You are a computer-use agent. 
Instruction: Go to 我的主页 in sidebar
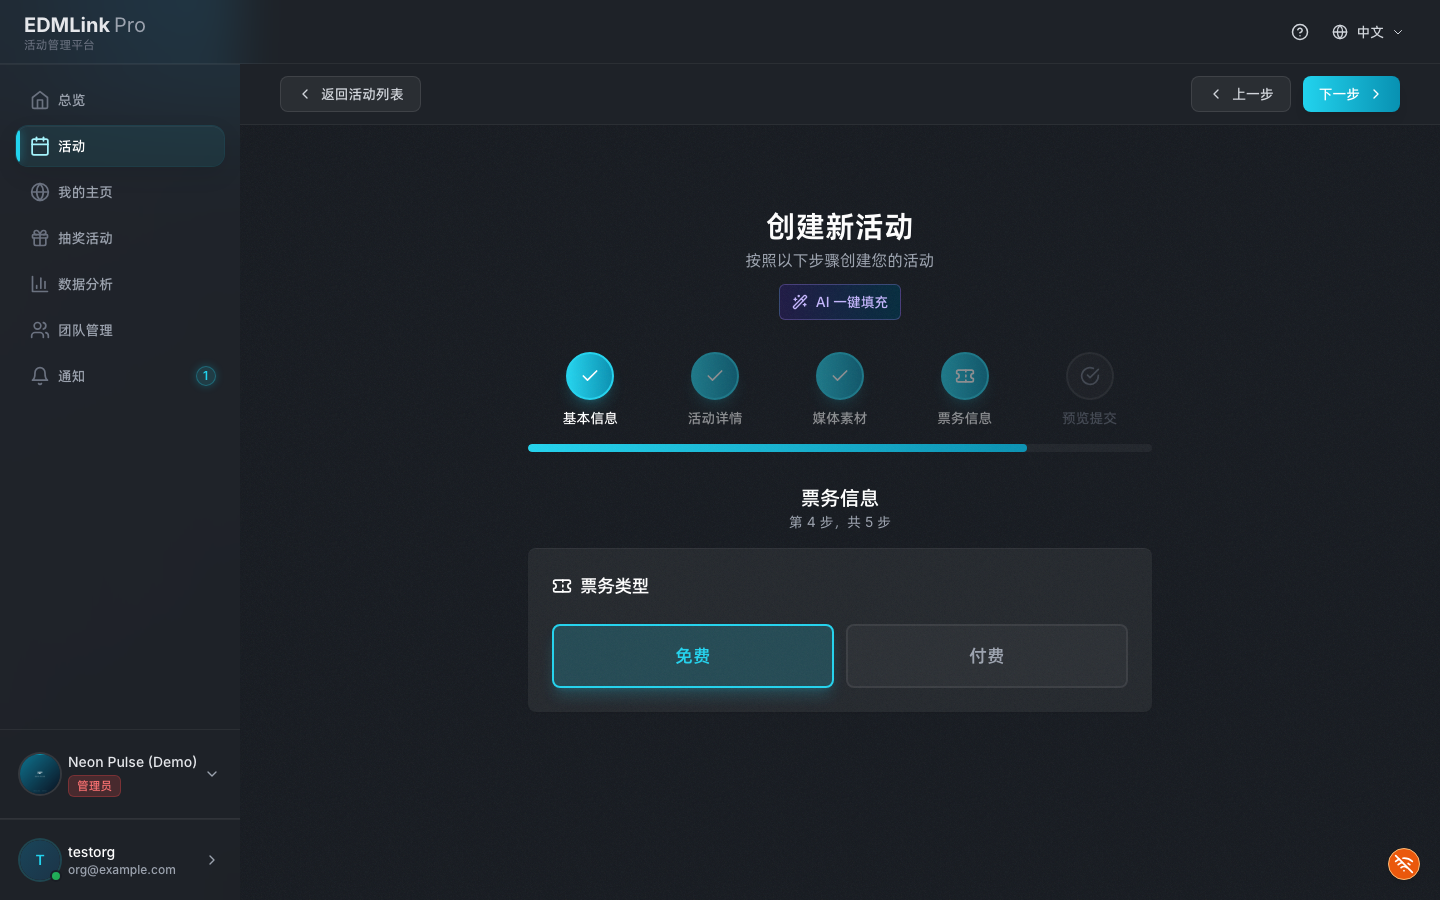120,192
